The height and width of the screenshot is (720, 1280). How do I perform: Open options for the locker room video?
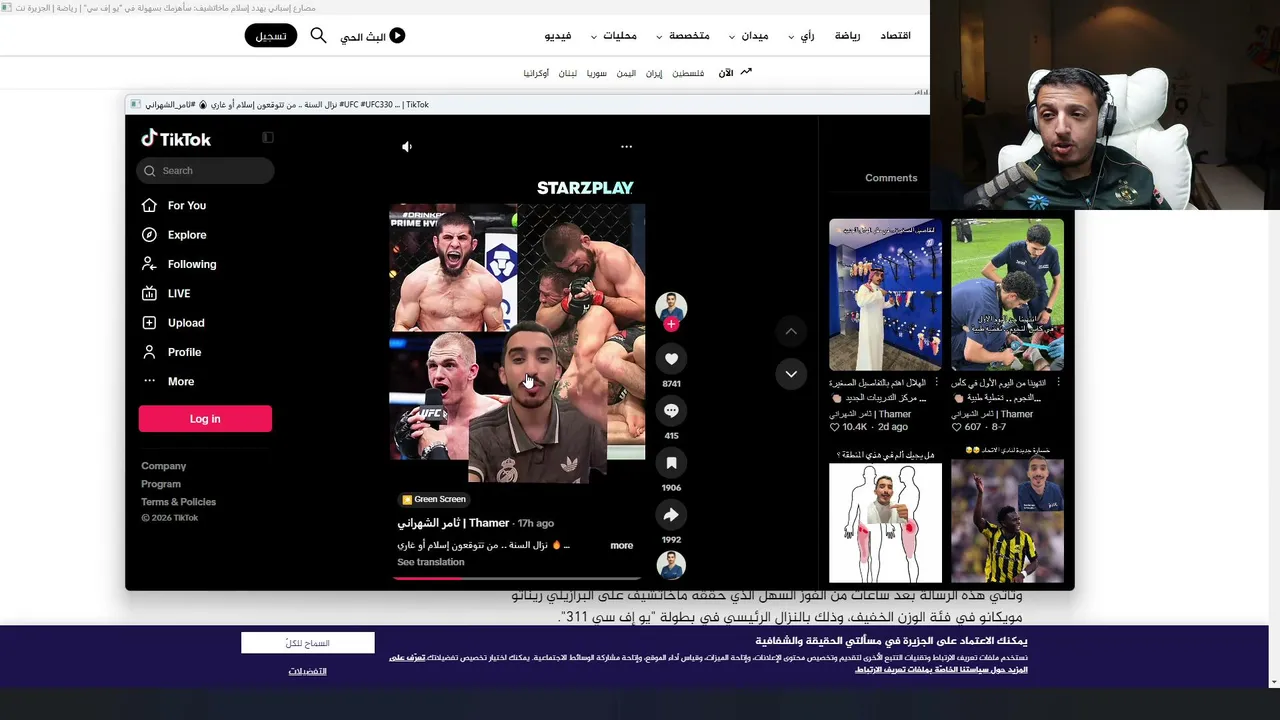(x=936, y=382)
